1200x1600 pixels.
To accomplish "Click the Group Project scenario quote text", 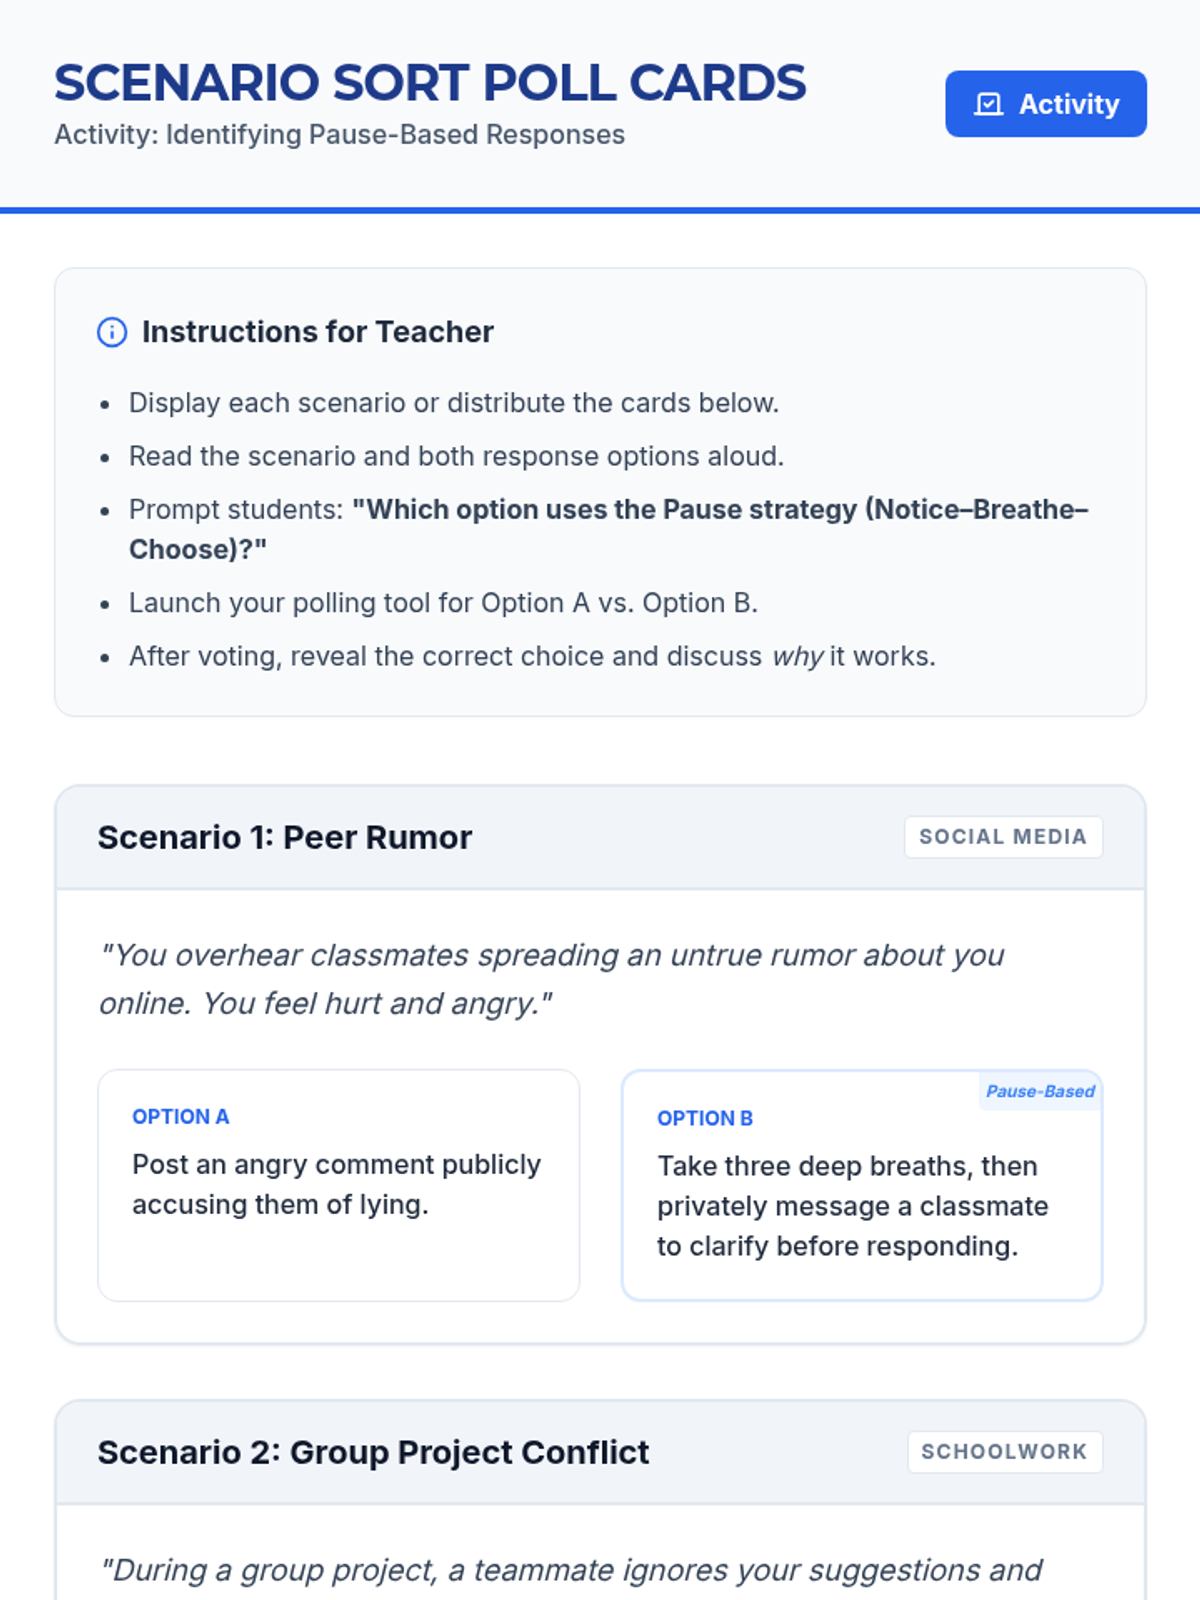I will (571, 1570).
